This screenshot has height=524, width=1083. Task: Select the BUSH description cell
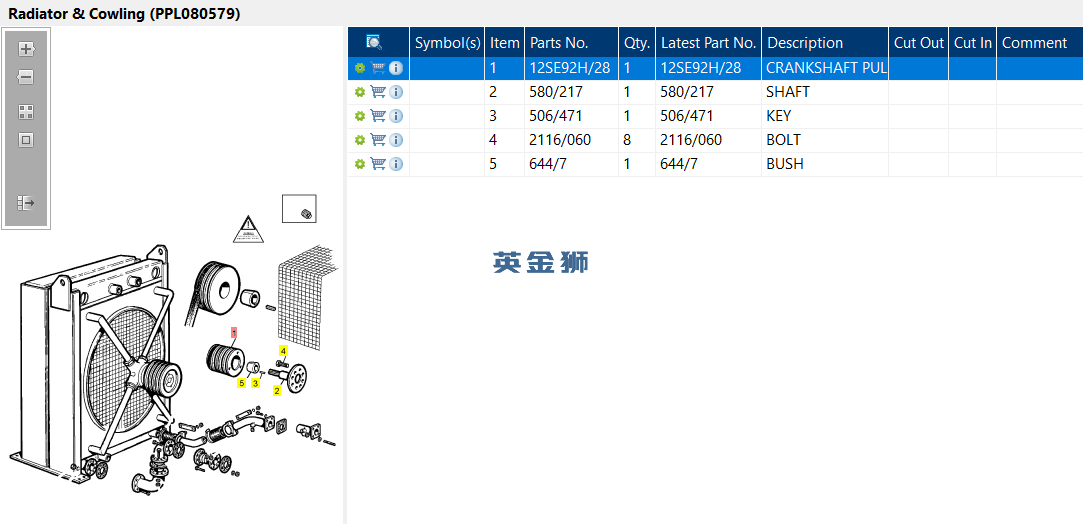825,164
